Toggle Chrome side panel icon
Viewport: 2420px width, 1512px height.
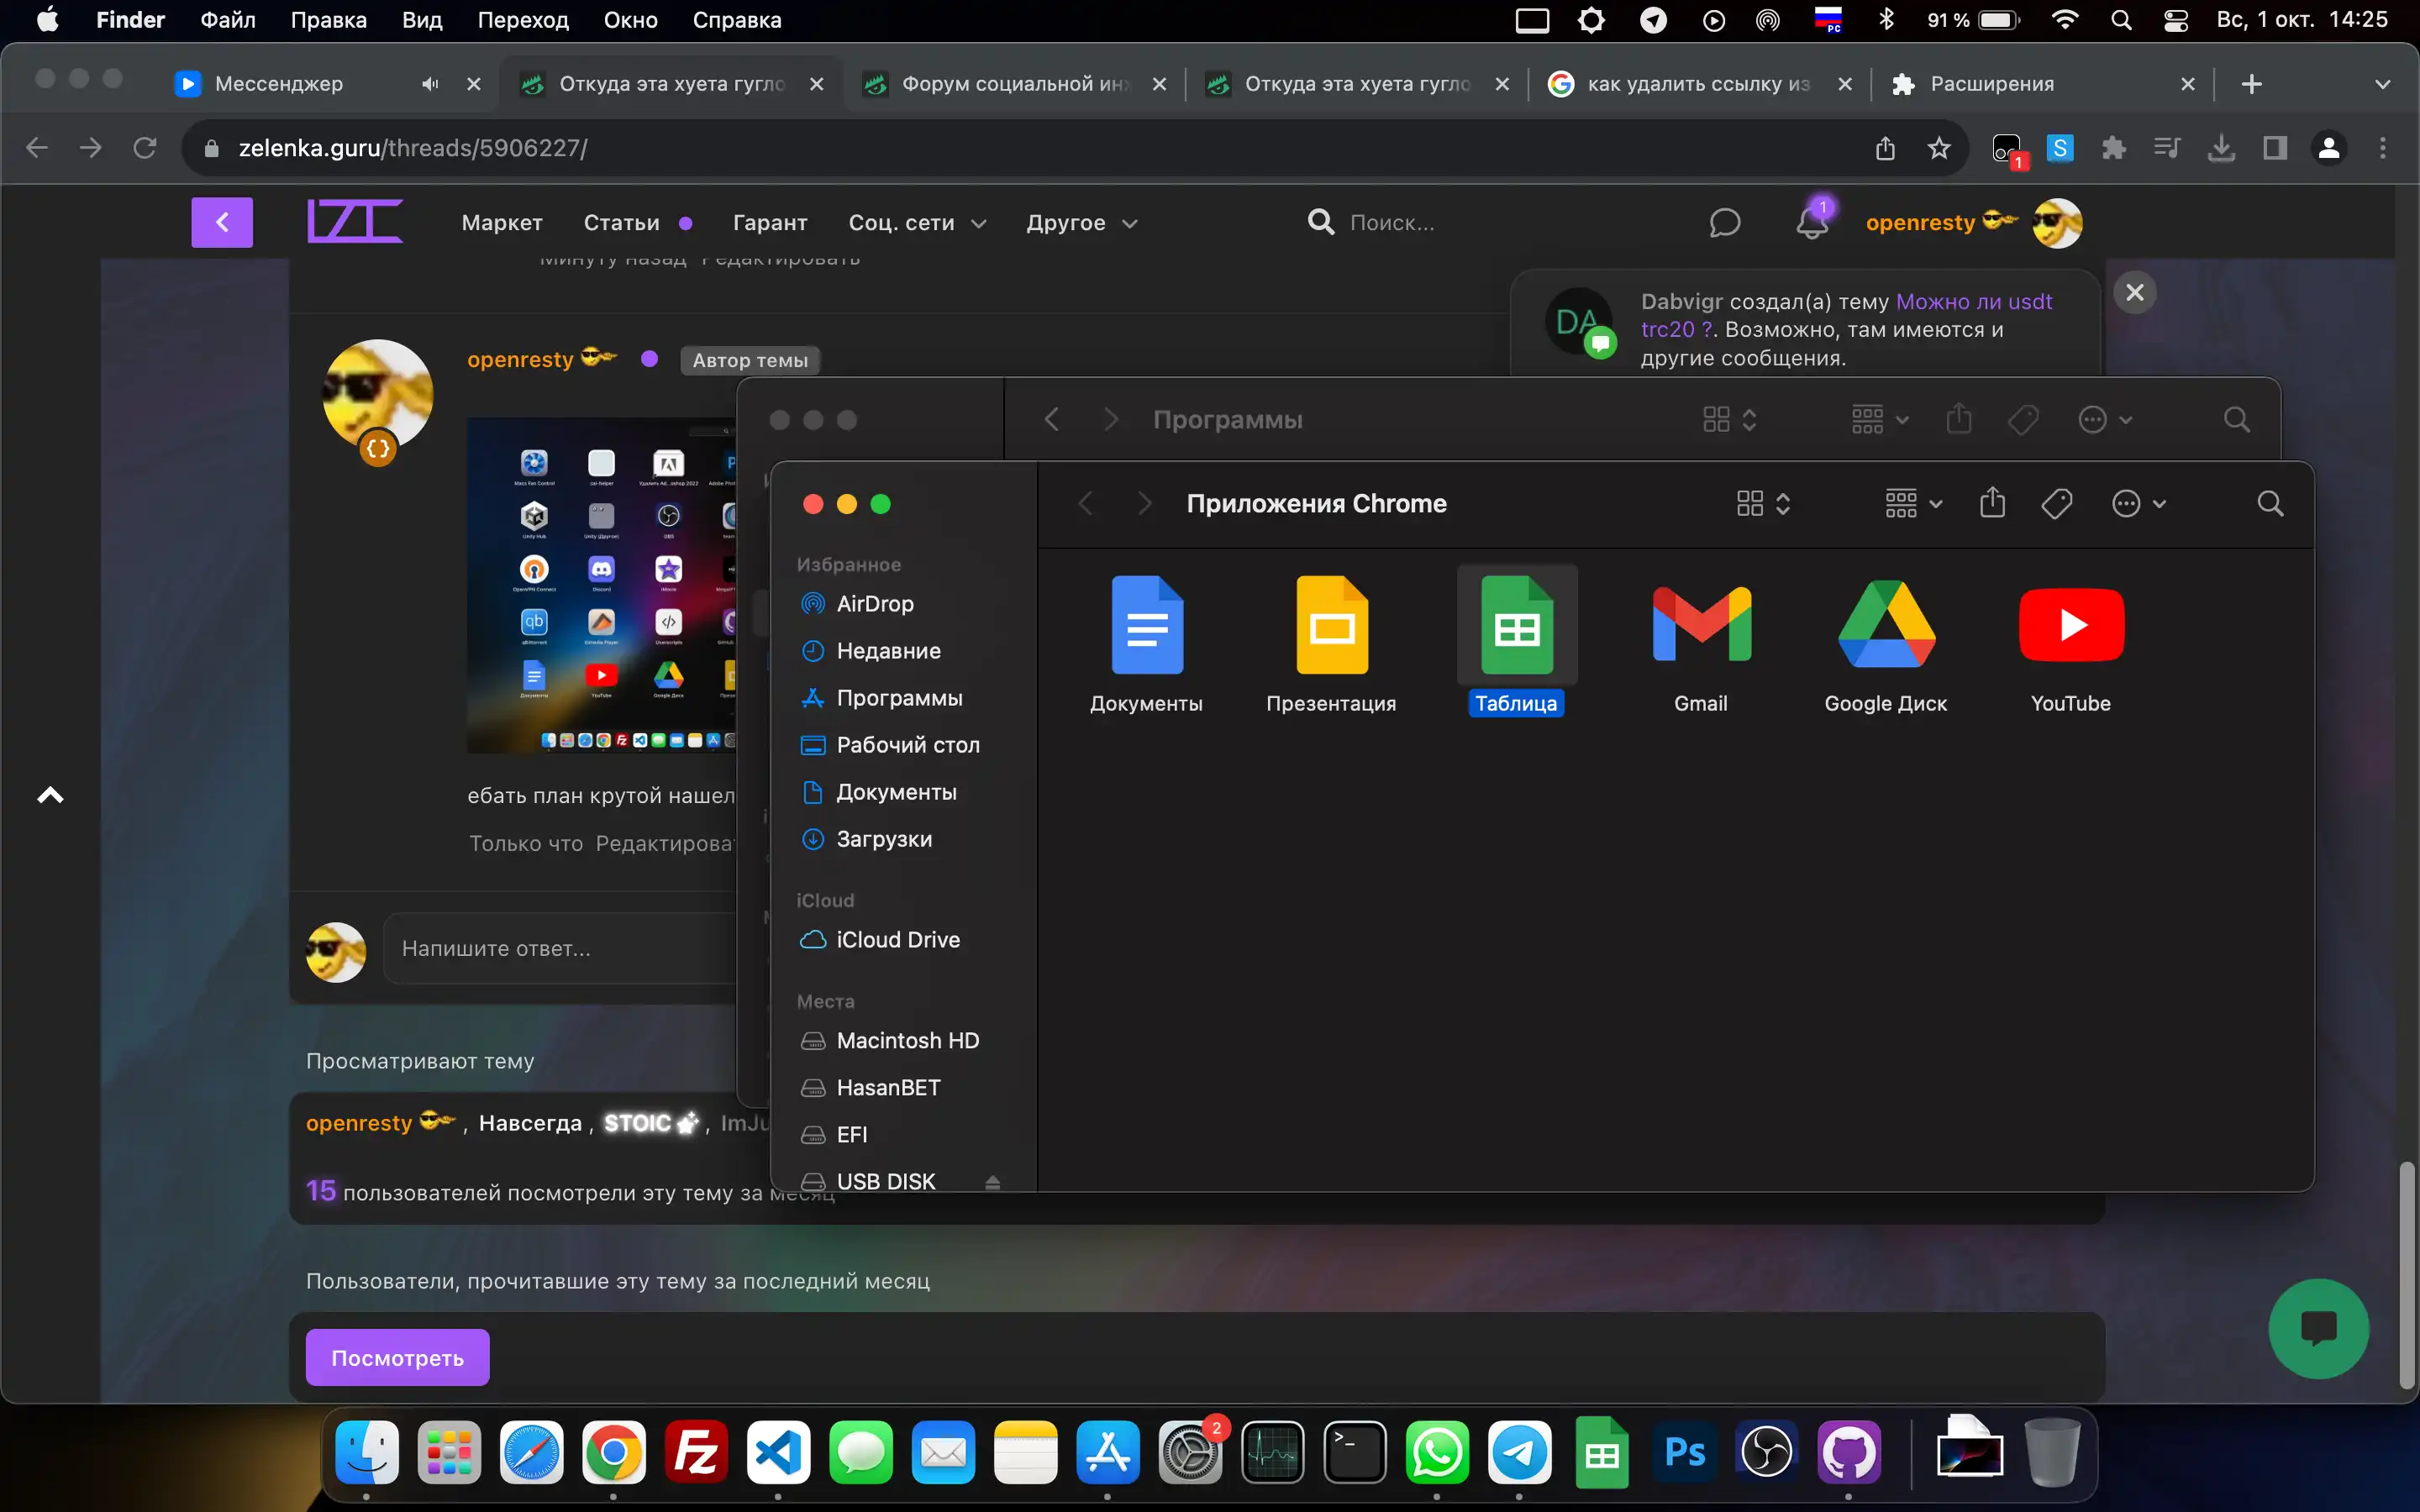[x=2275, y=148]
